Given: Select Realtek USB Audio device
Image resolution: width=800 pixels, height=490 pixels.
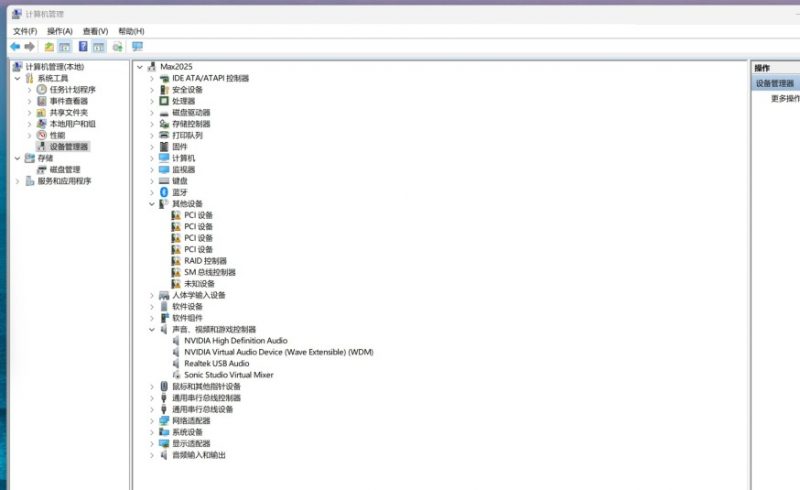Looking at the screenshot, I should (217, 364).
